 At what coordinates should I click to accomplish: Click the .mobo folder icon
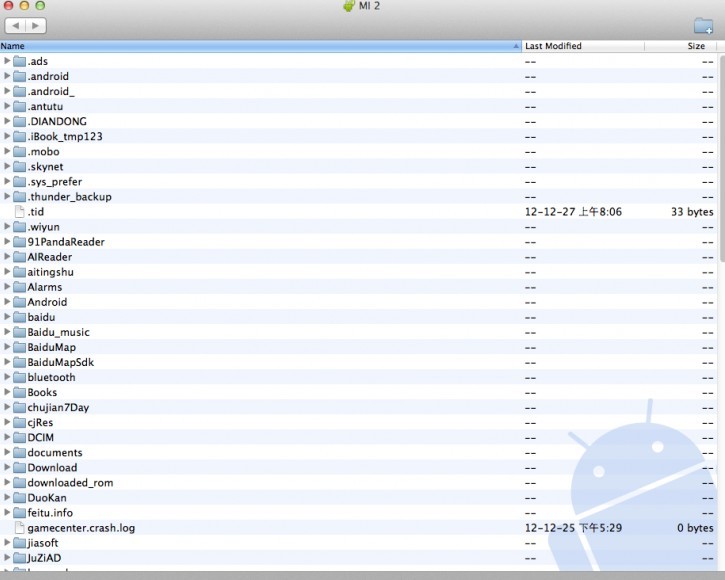pyautogui.click(x=19, y=152)
